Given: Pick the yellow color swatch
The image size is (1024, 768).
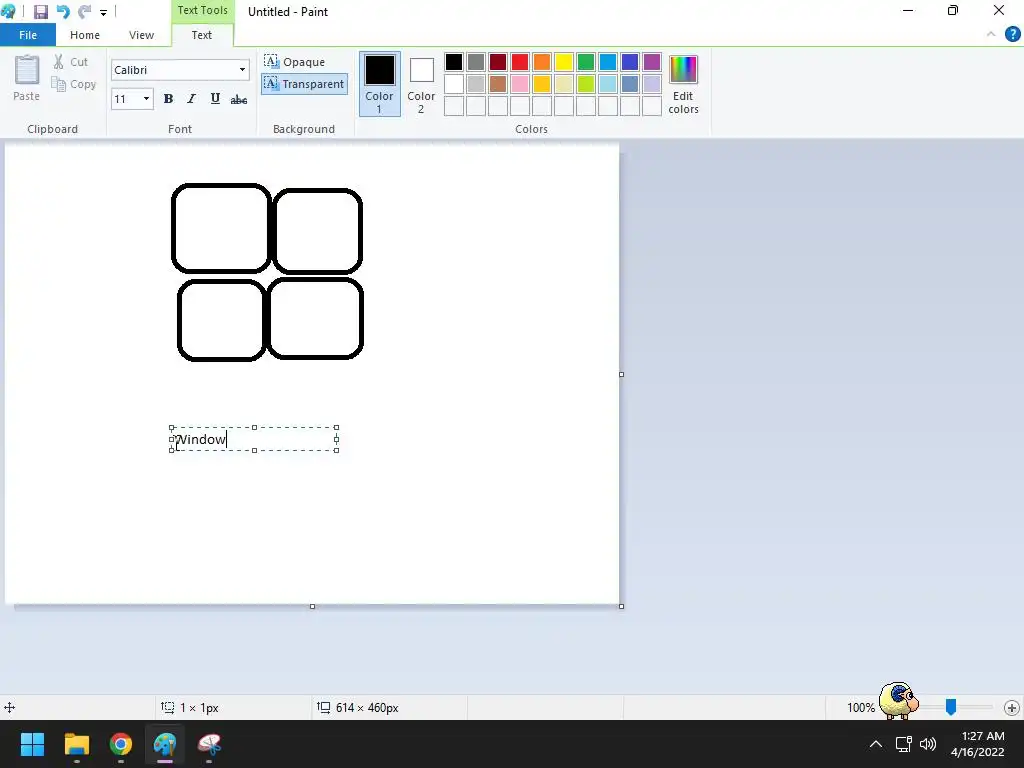Looking at the screenshot, I should point(564,62).
